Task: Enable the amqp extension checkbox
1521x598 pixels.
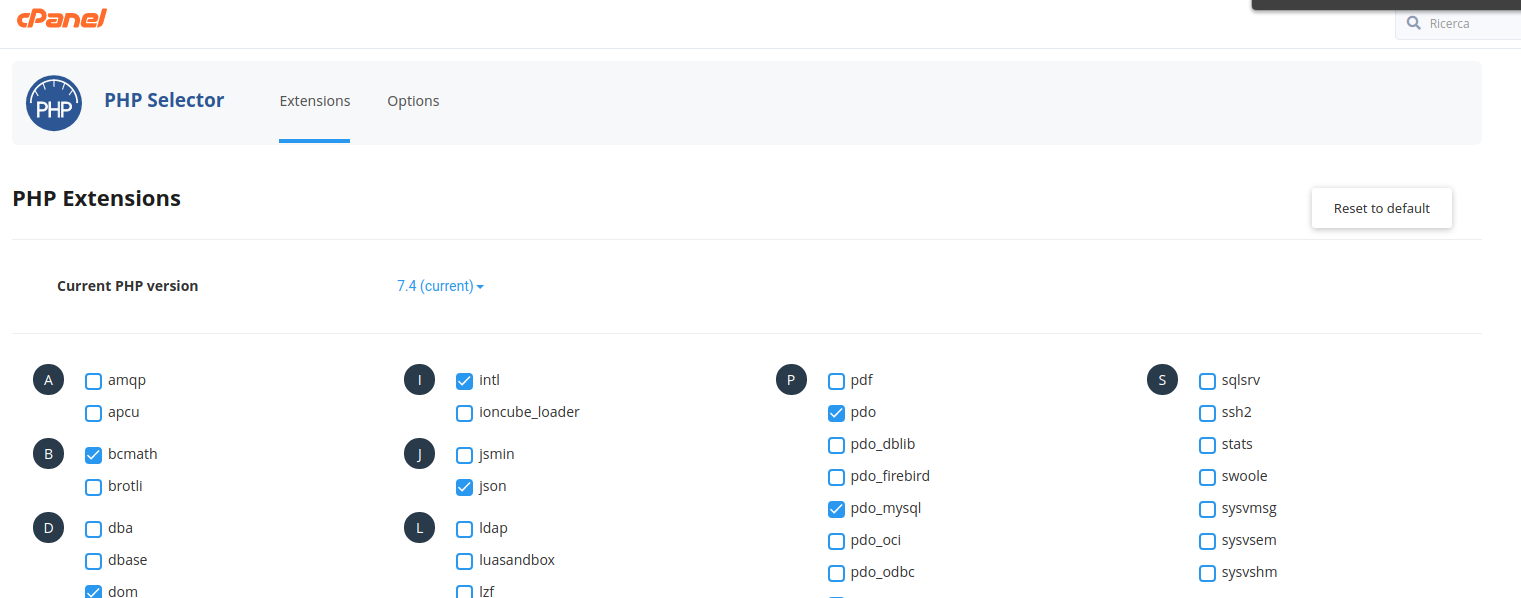Action: click(94, 381)
